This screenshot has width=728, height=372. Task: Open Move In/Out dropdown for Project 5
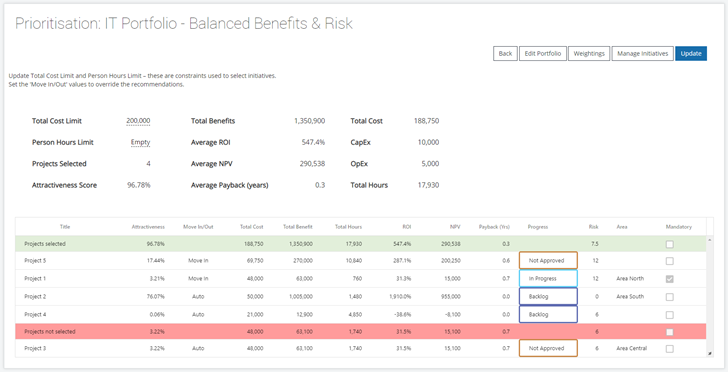tap(198, 261)
